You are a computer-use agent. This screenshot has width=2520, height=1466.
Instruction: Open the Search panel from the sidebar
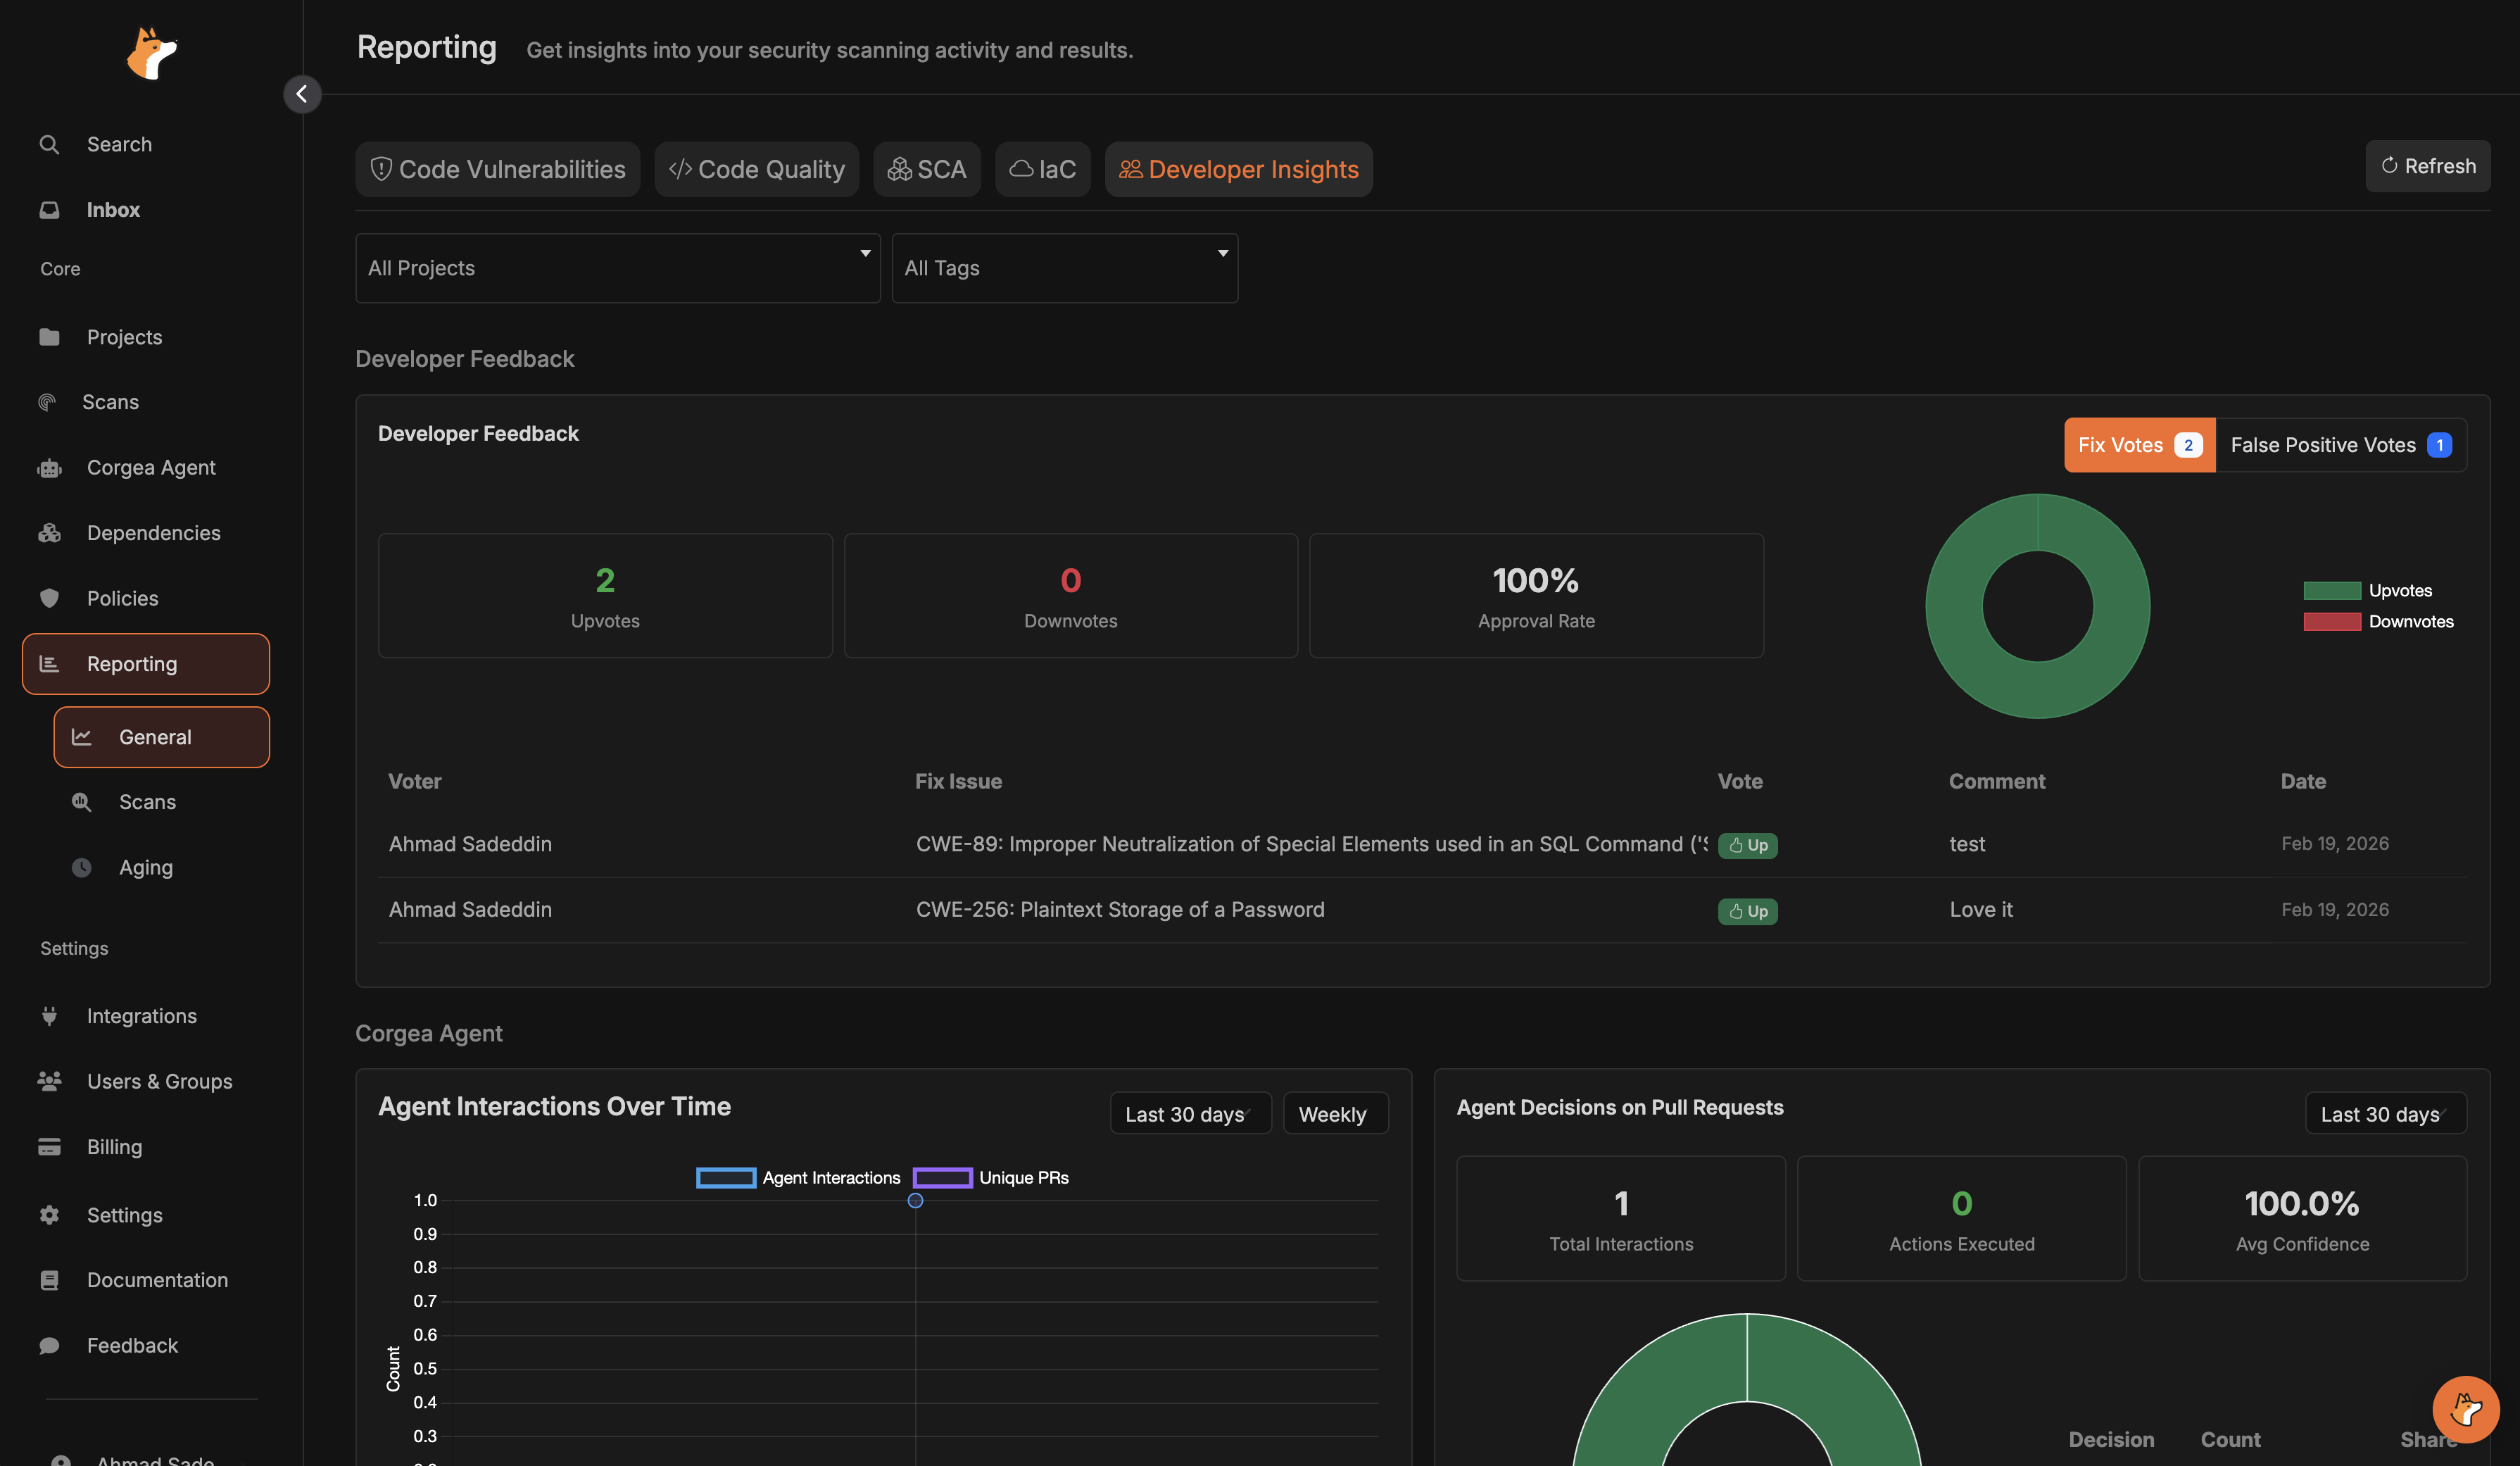pos(119,143)
